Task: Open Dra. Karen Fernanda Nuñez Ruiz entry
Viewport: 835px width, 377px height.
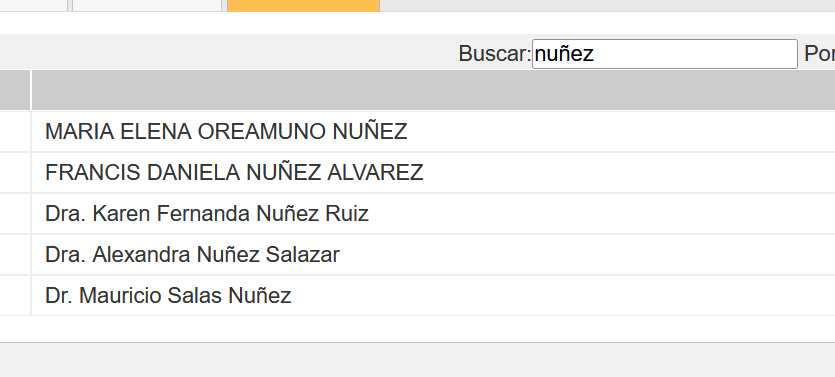Action: click(x=433, y=214)
